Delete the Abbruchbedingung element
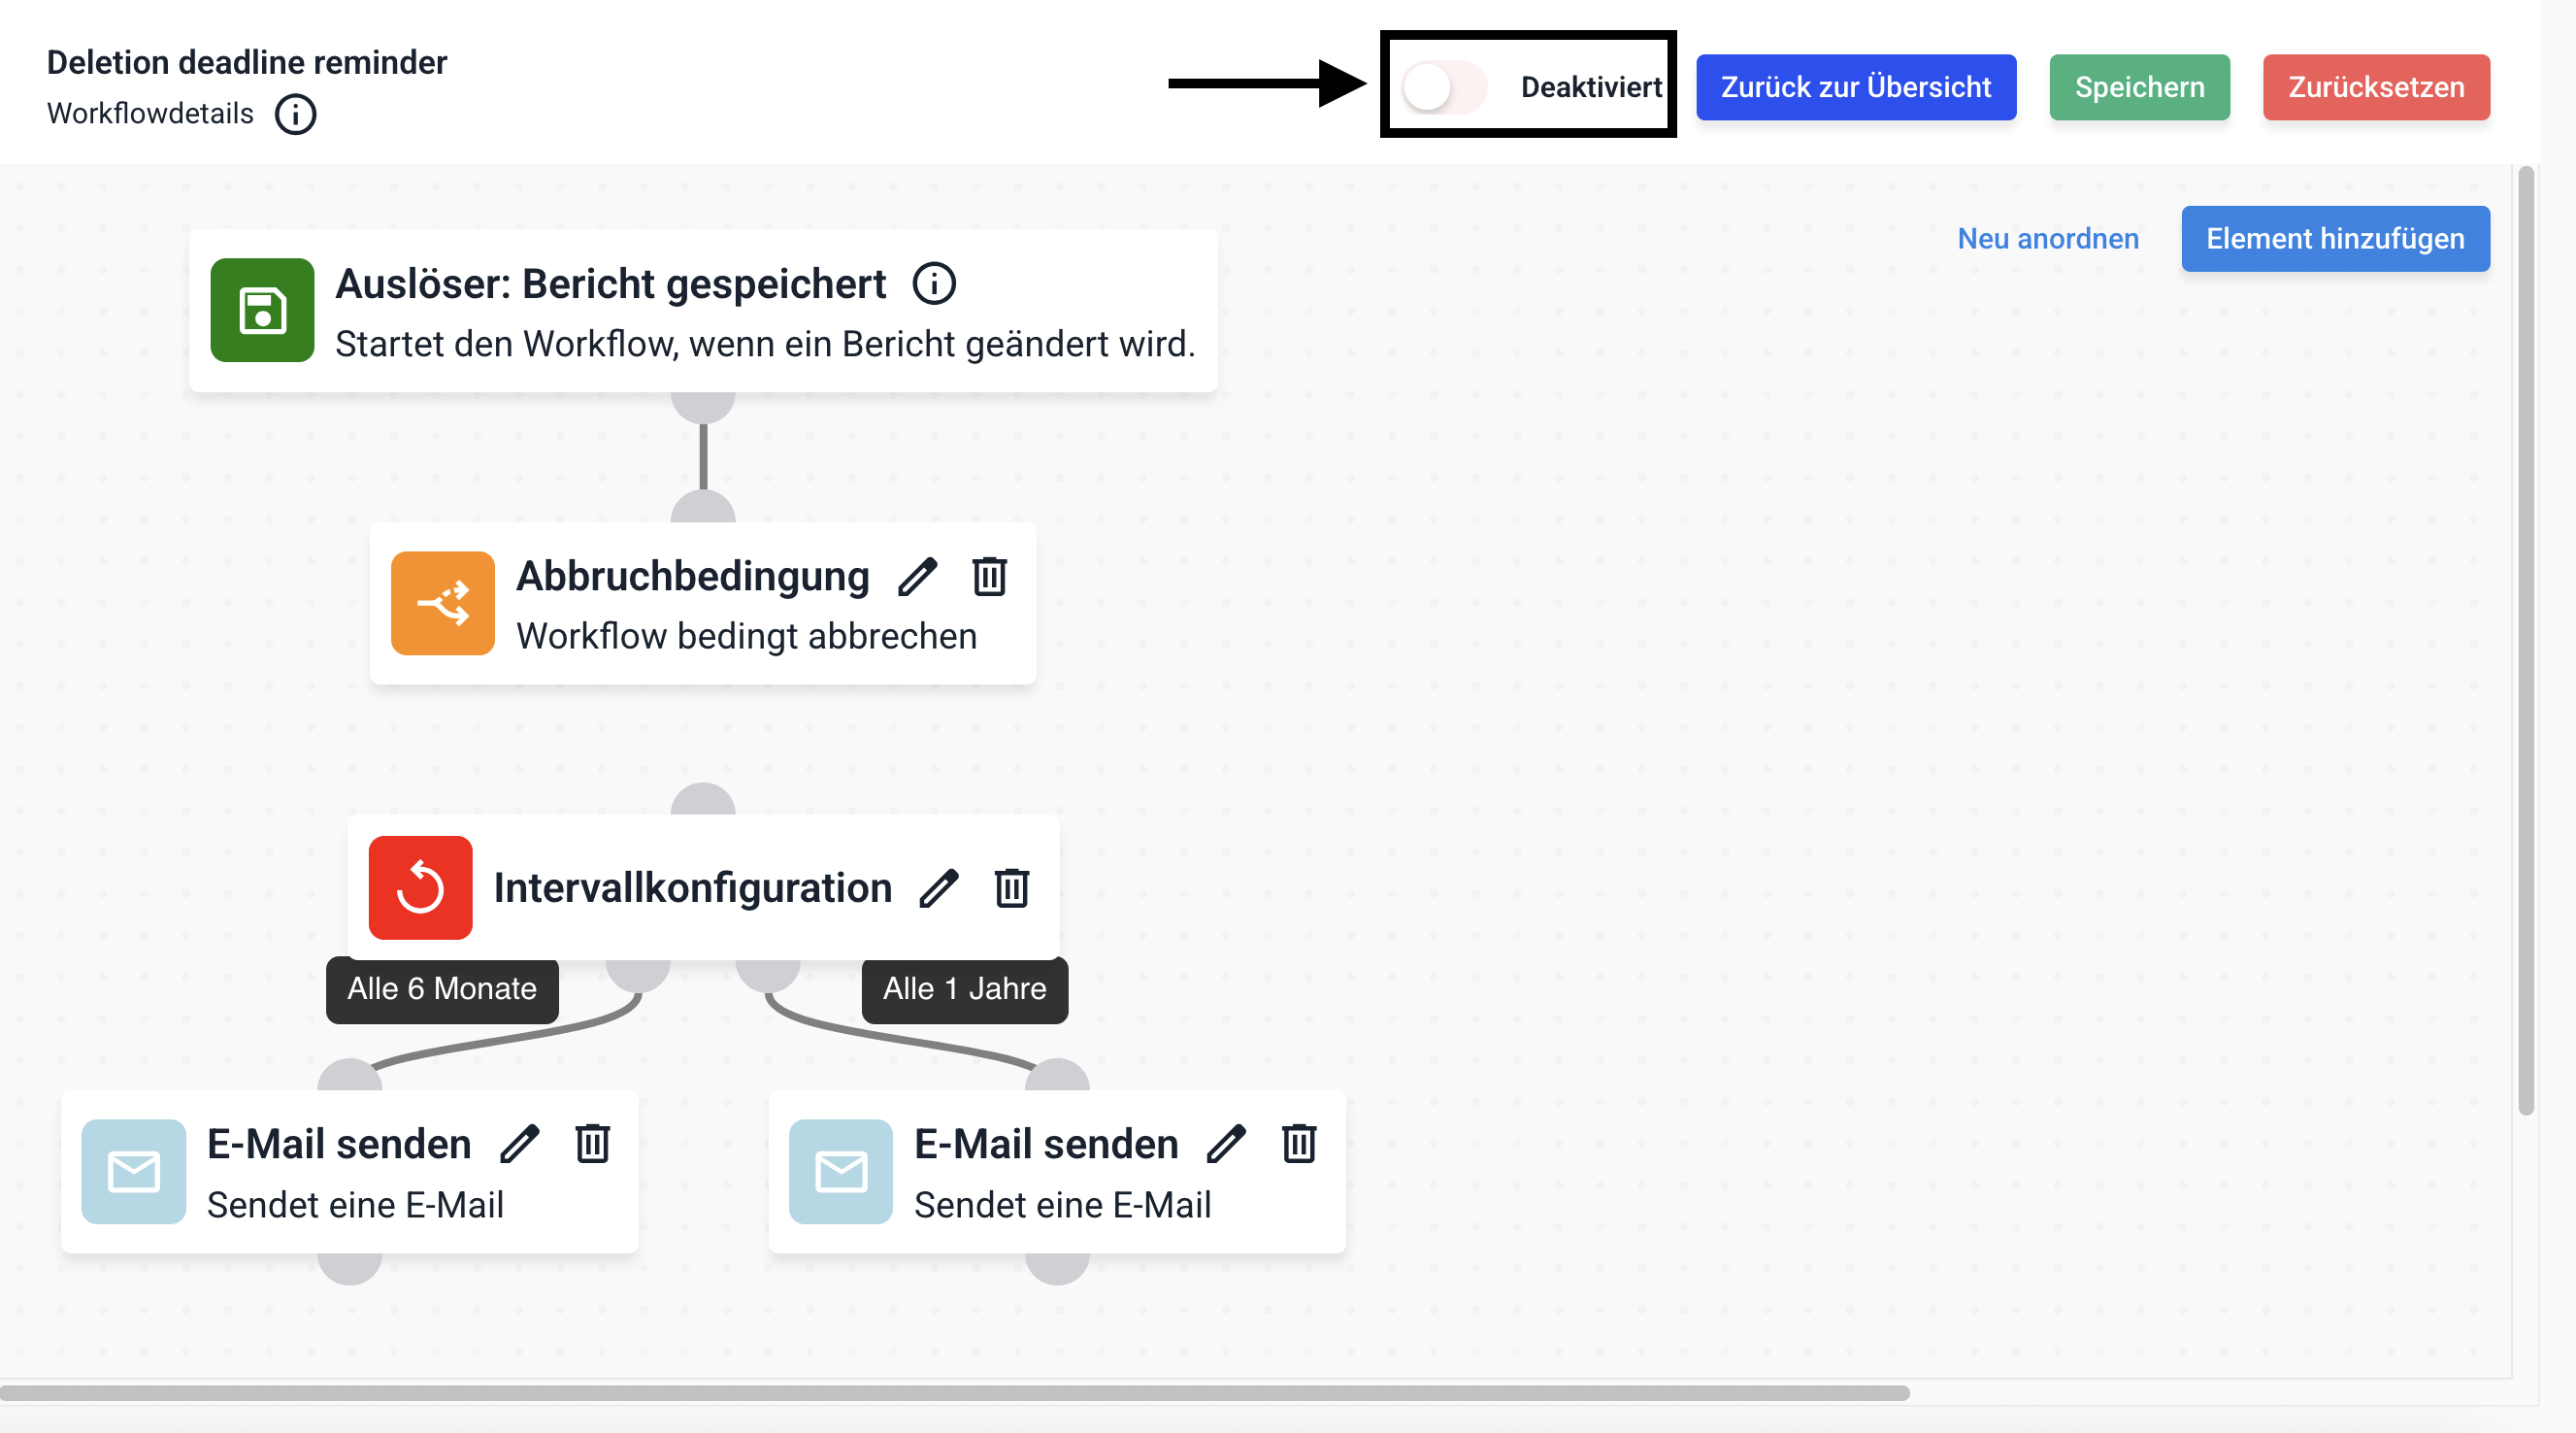The width and height of the screenshot is (2576, 1433). tap(989, 577)
